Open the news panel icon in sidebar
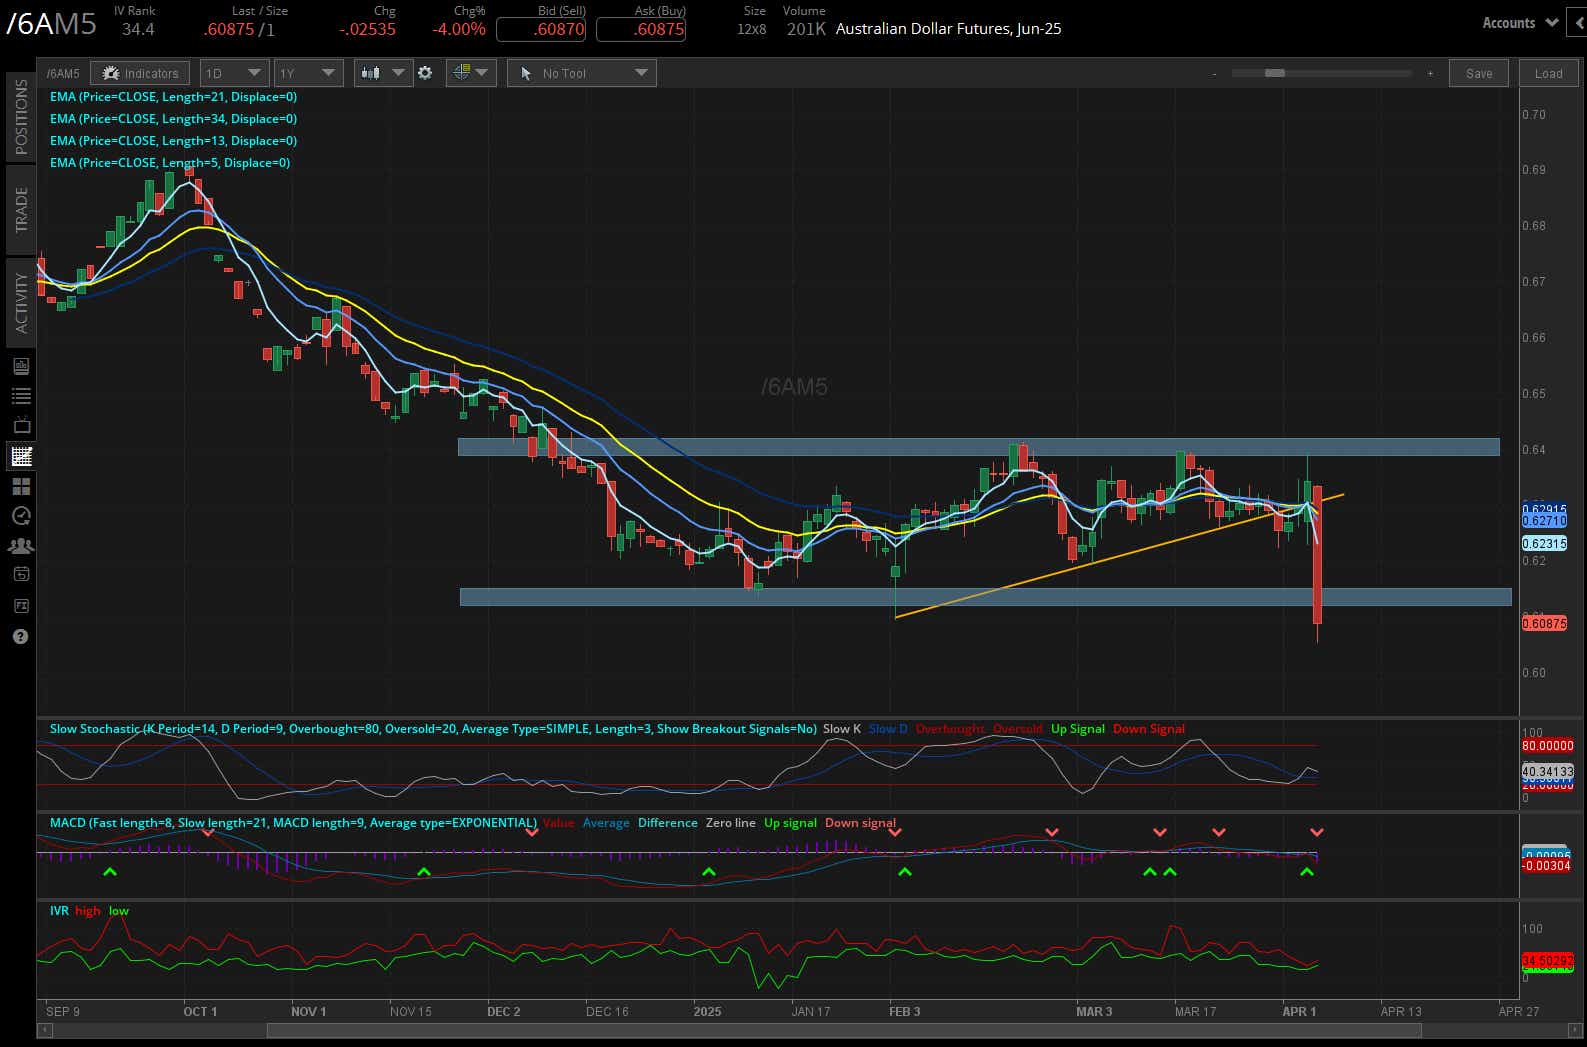Image resolution: width=1587 pixels, height=1047 pixels. [x=21, y=366]
